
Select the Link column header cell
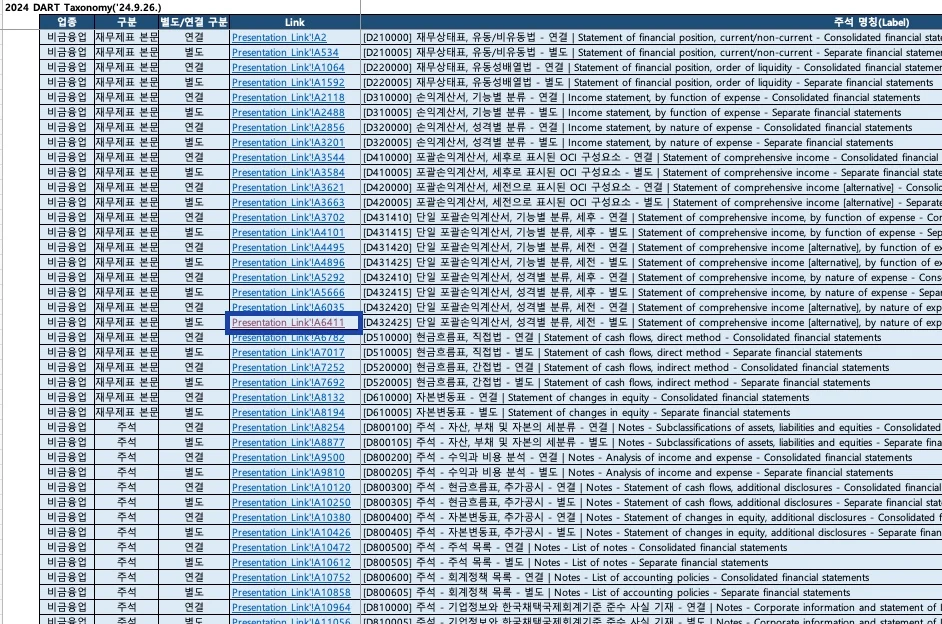(x=294, y=22)
